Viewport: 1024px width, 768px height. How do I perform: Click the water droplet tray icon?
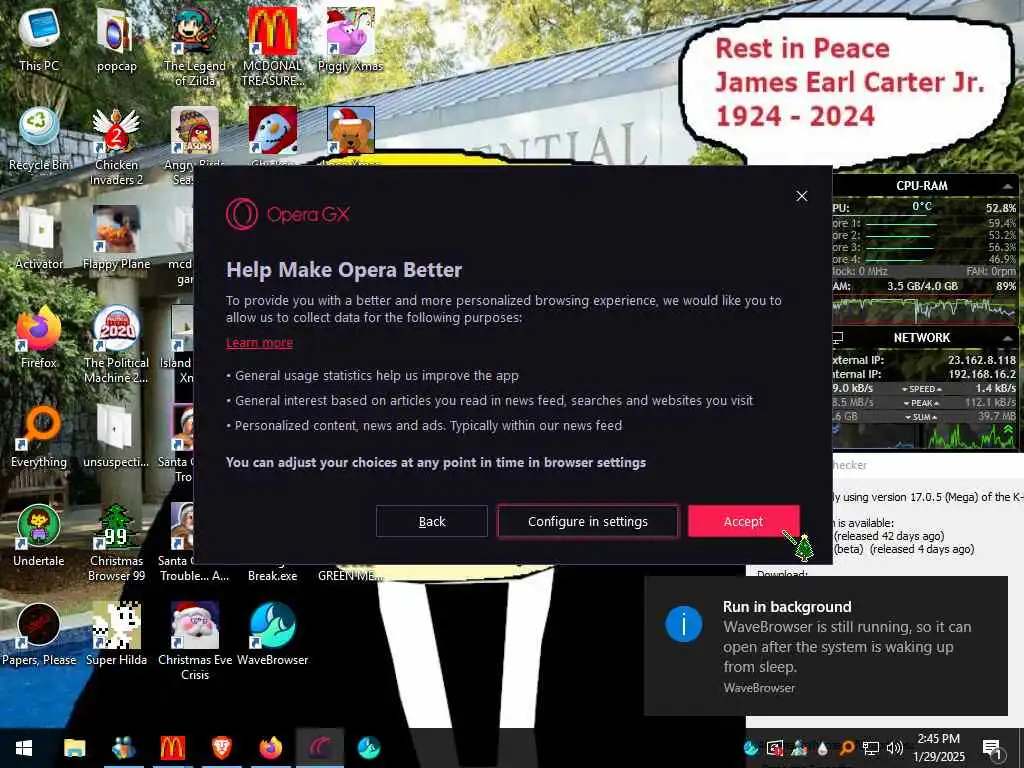pyautogui.click(x=823, y=748)
